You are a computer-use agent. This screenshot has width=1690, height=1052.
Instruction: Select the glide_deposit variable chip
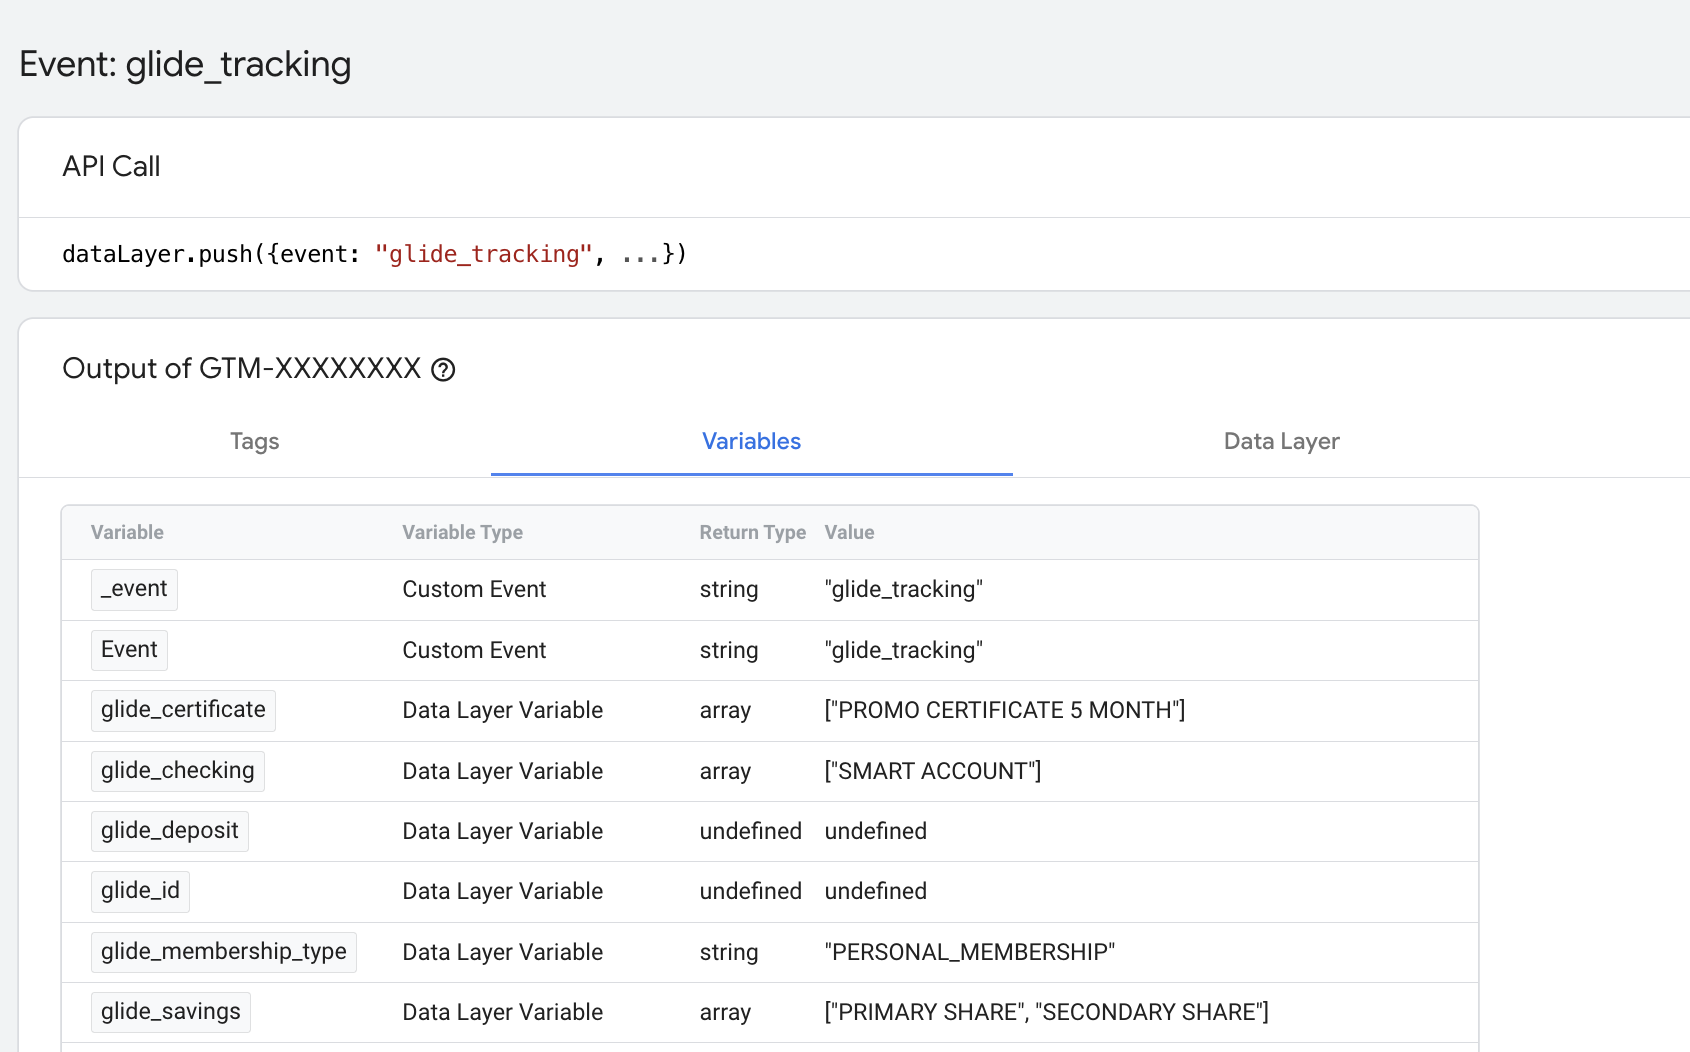(169, 831)
